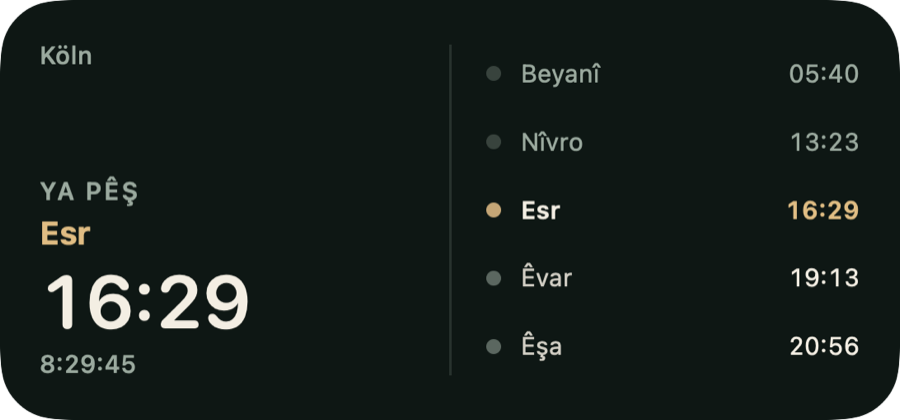Click the 19:13 time for Êvar

(824, 278)
